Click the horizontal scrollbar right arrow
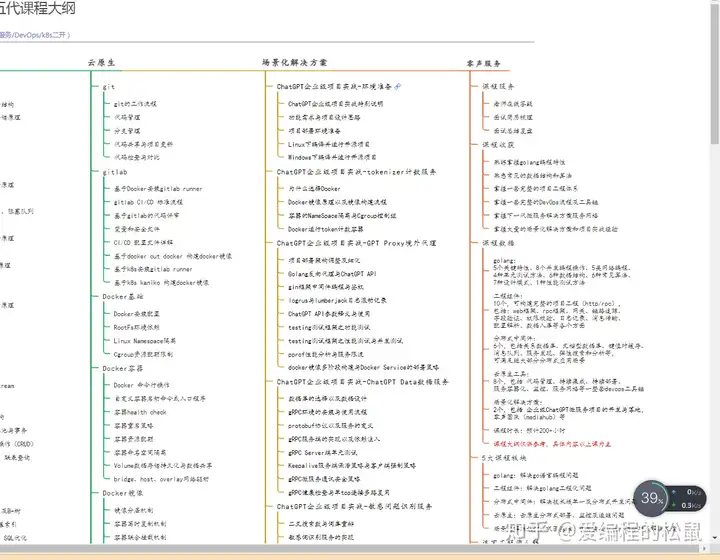 (705, 548)
